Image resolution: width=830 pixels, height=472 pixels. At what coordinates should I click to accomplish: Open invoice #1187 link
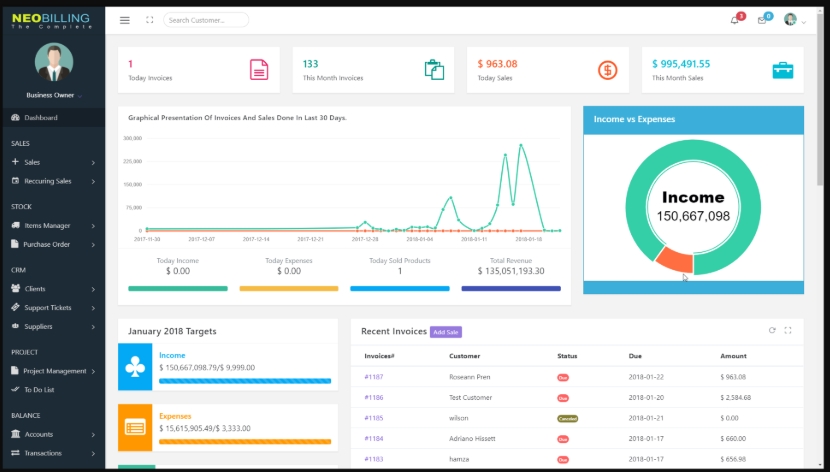(373, 377)
